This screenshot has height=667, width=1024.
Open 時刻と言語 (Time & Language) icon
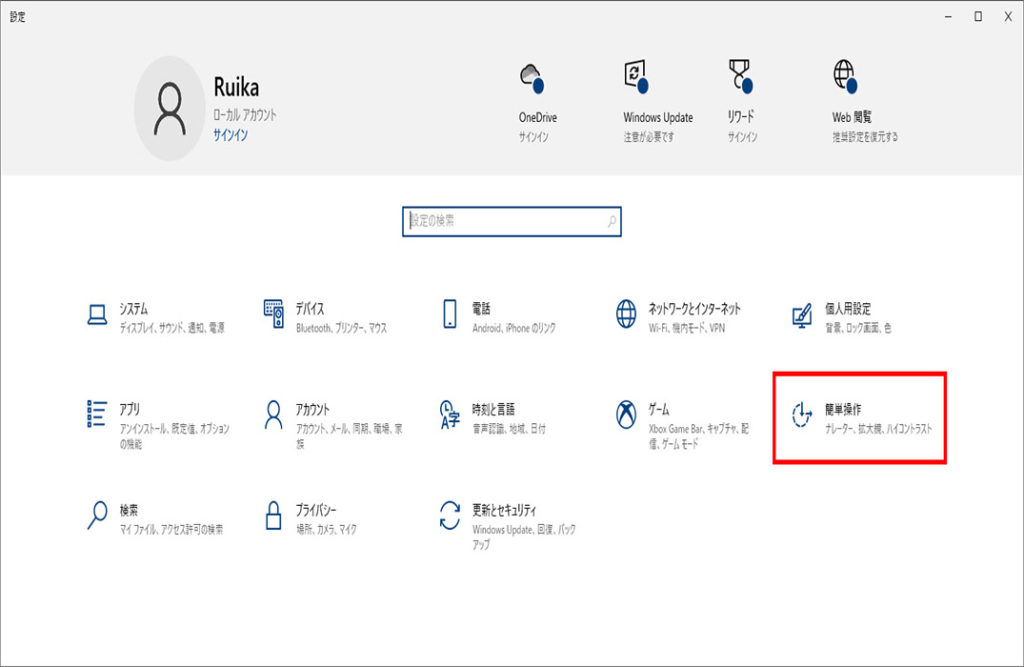[x=450, y=414]
